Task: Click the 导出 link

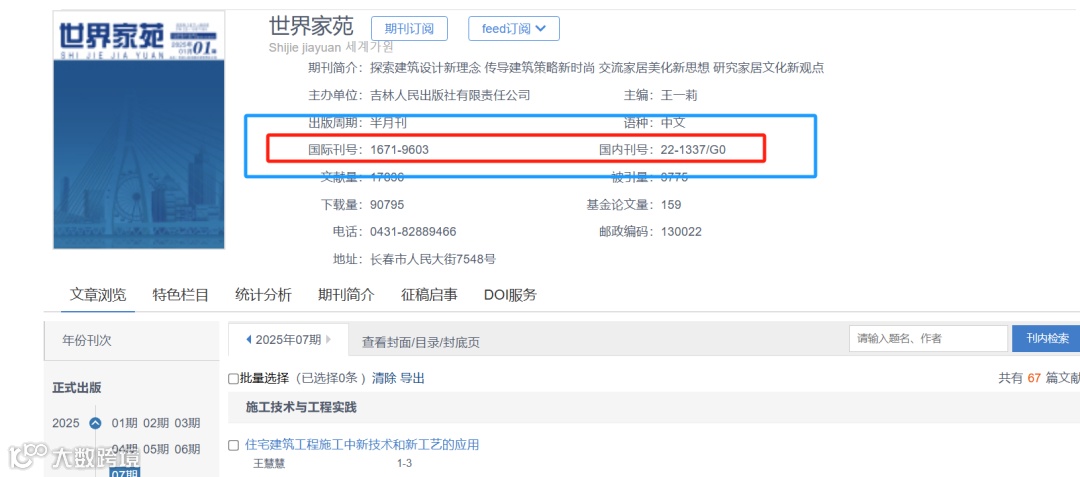Action: pos(413,378)
